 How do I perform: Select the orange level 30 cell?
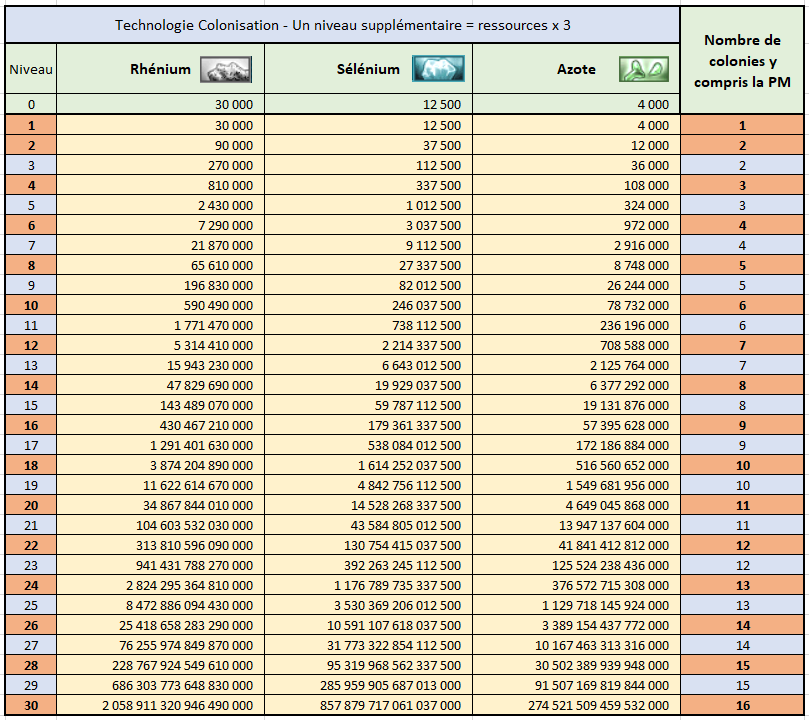coord(31,705)
